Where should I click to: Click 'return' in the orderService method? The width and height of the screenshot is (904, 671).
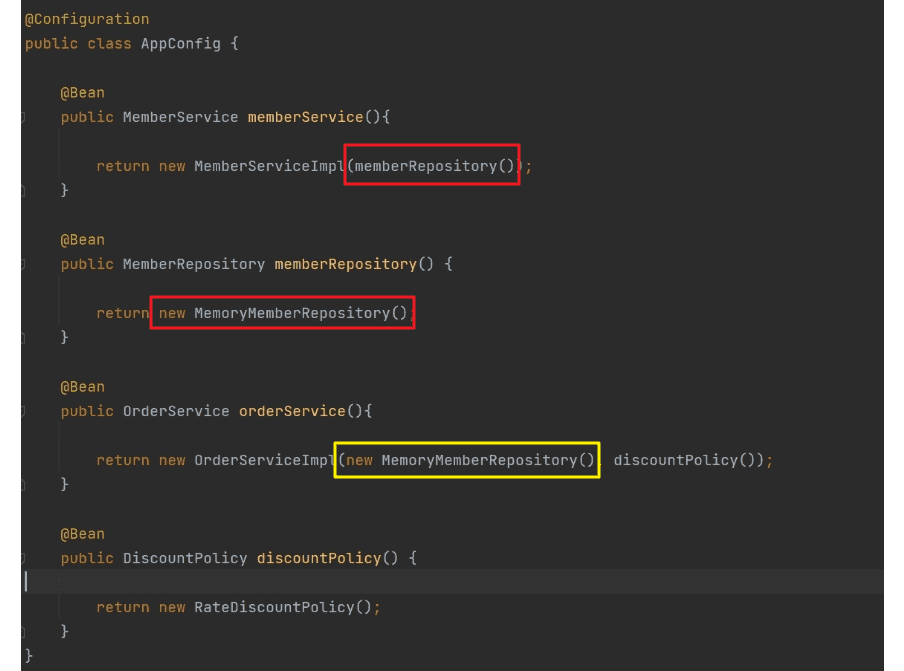pos(123,460)
